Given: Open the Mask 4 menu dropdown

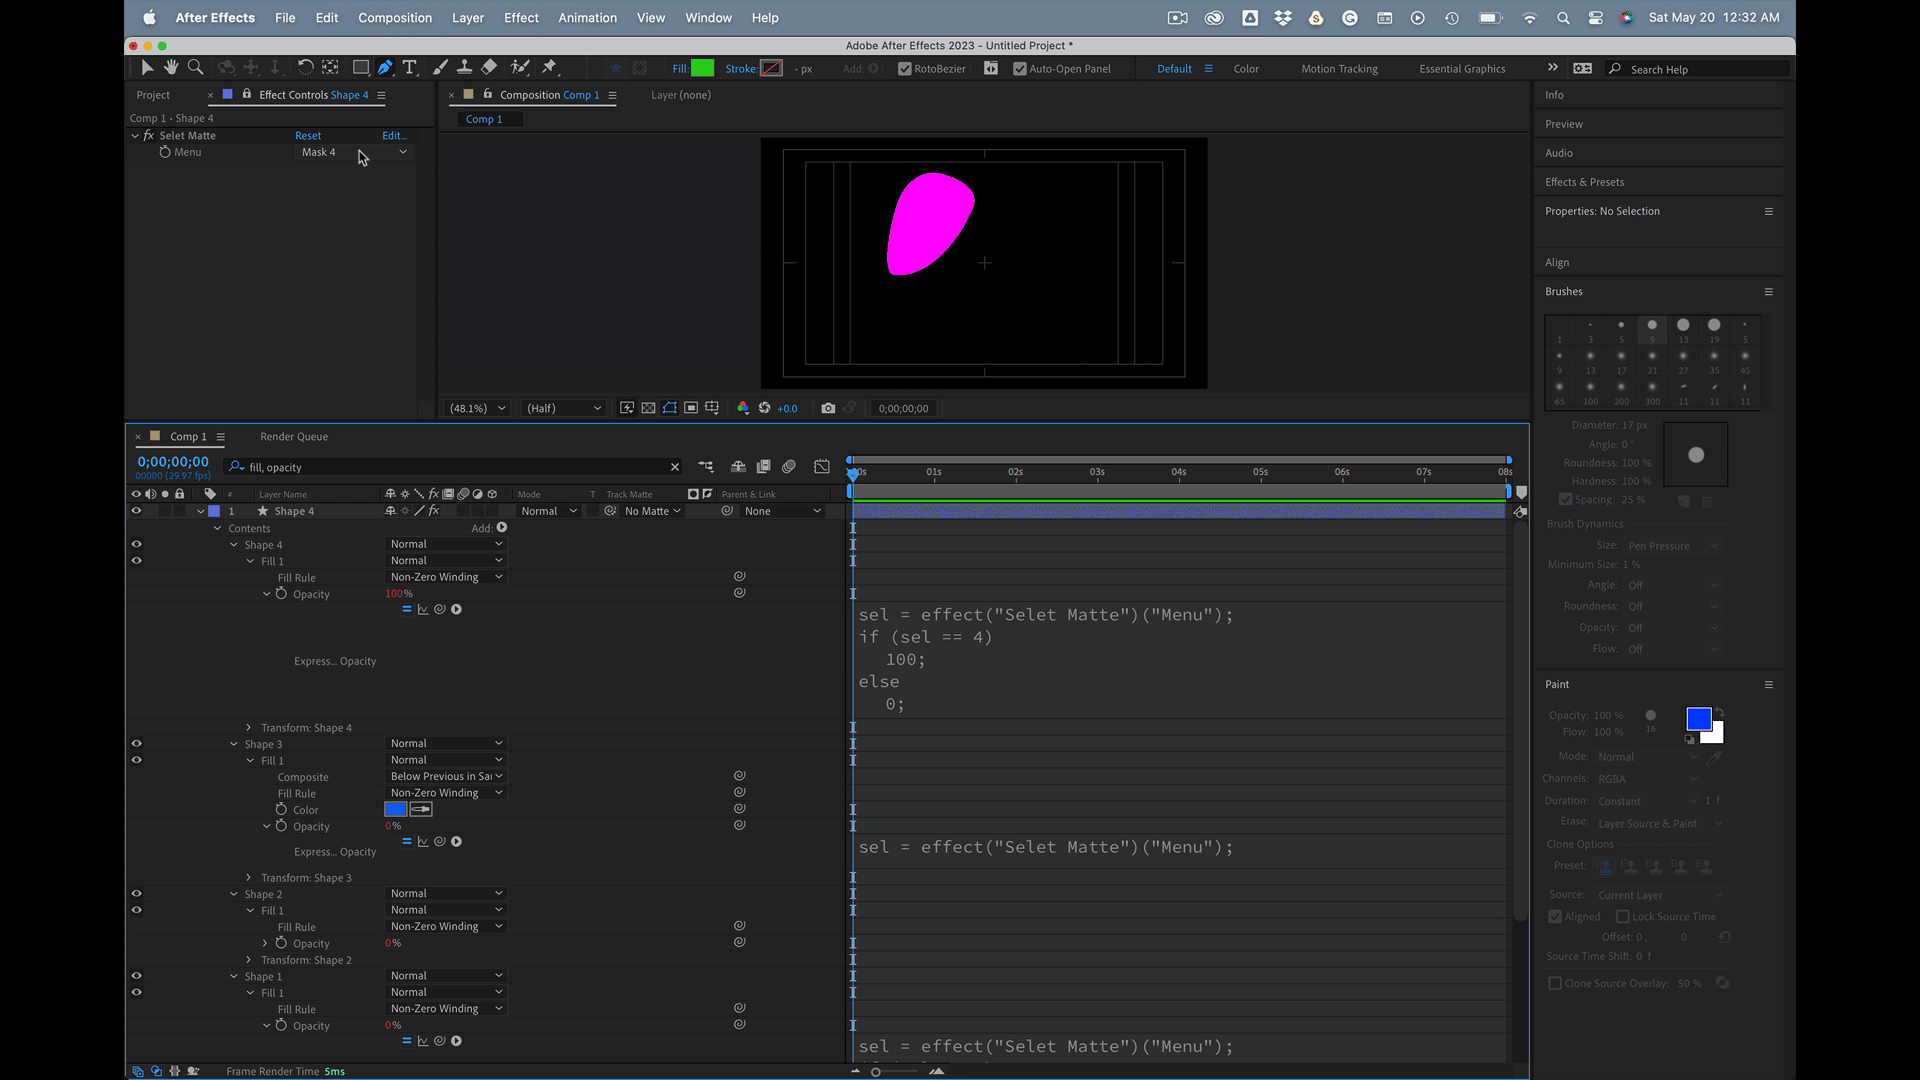Looking at the screenshot, I should click(355, 152).
